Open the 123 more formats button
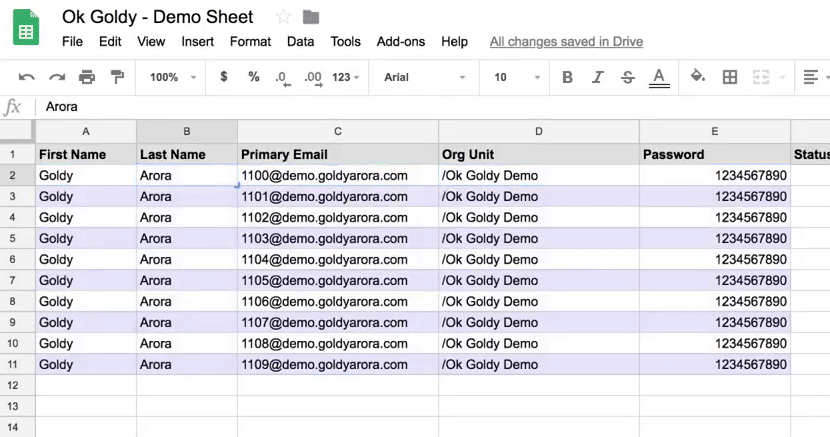 click(346, 77)
